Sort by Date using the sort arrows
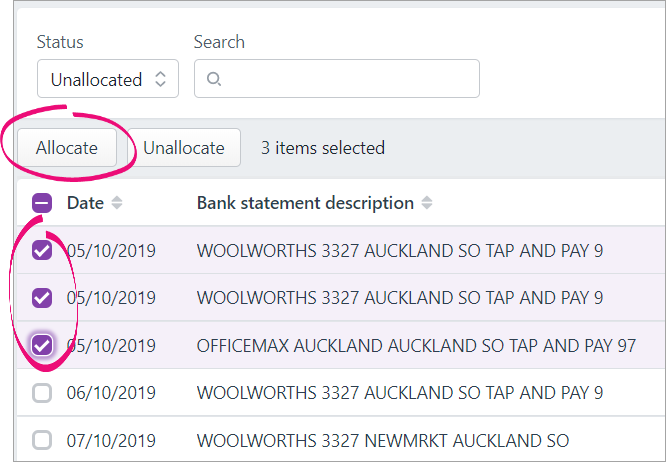 point(117,203)
